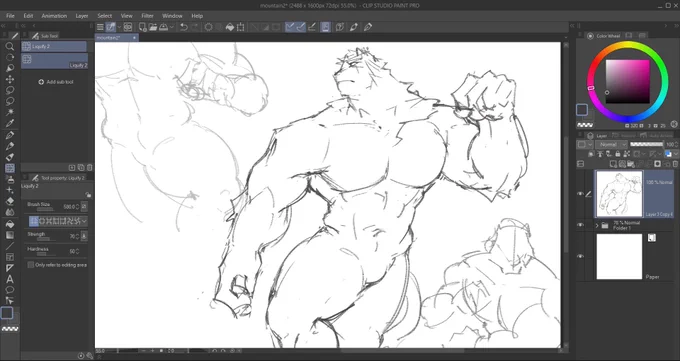
Task: Select the Fill bucket tool
Action: click(10, 224)
